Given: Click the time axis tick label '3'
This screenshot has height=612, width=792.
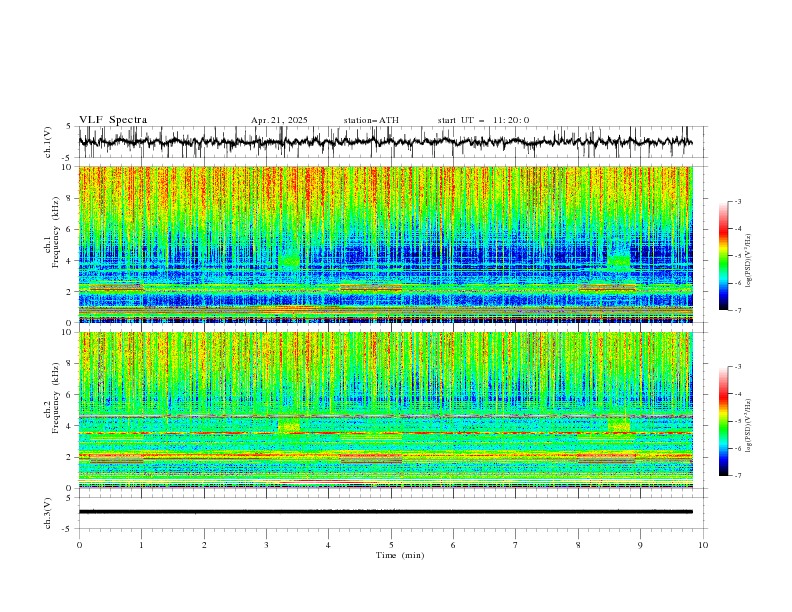Looking at the screenshot, I should click(x=266, y=545).
